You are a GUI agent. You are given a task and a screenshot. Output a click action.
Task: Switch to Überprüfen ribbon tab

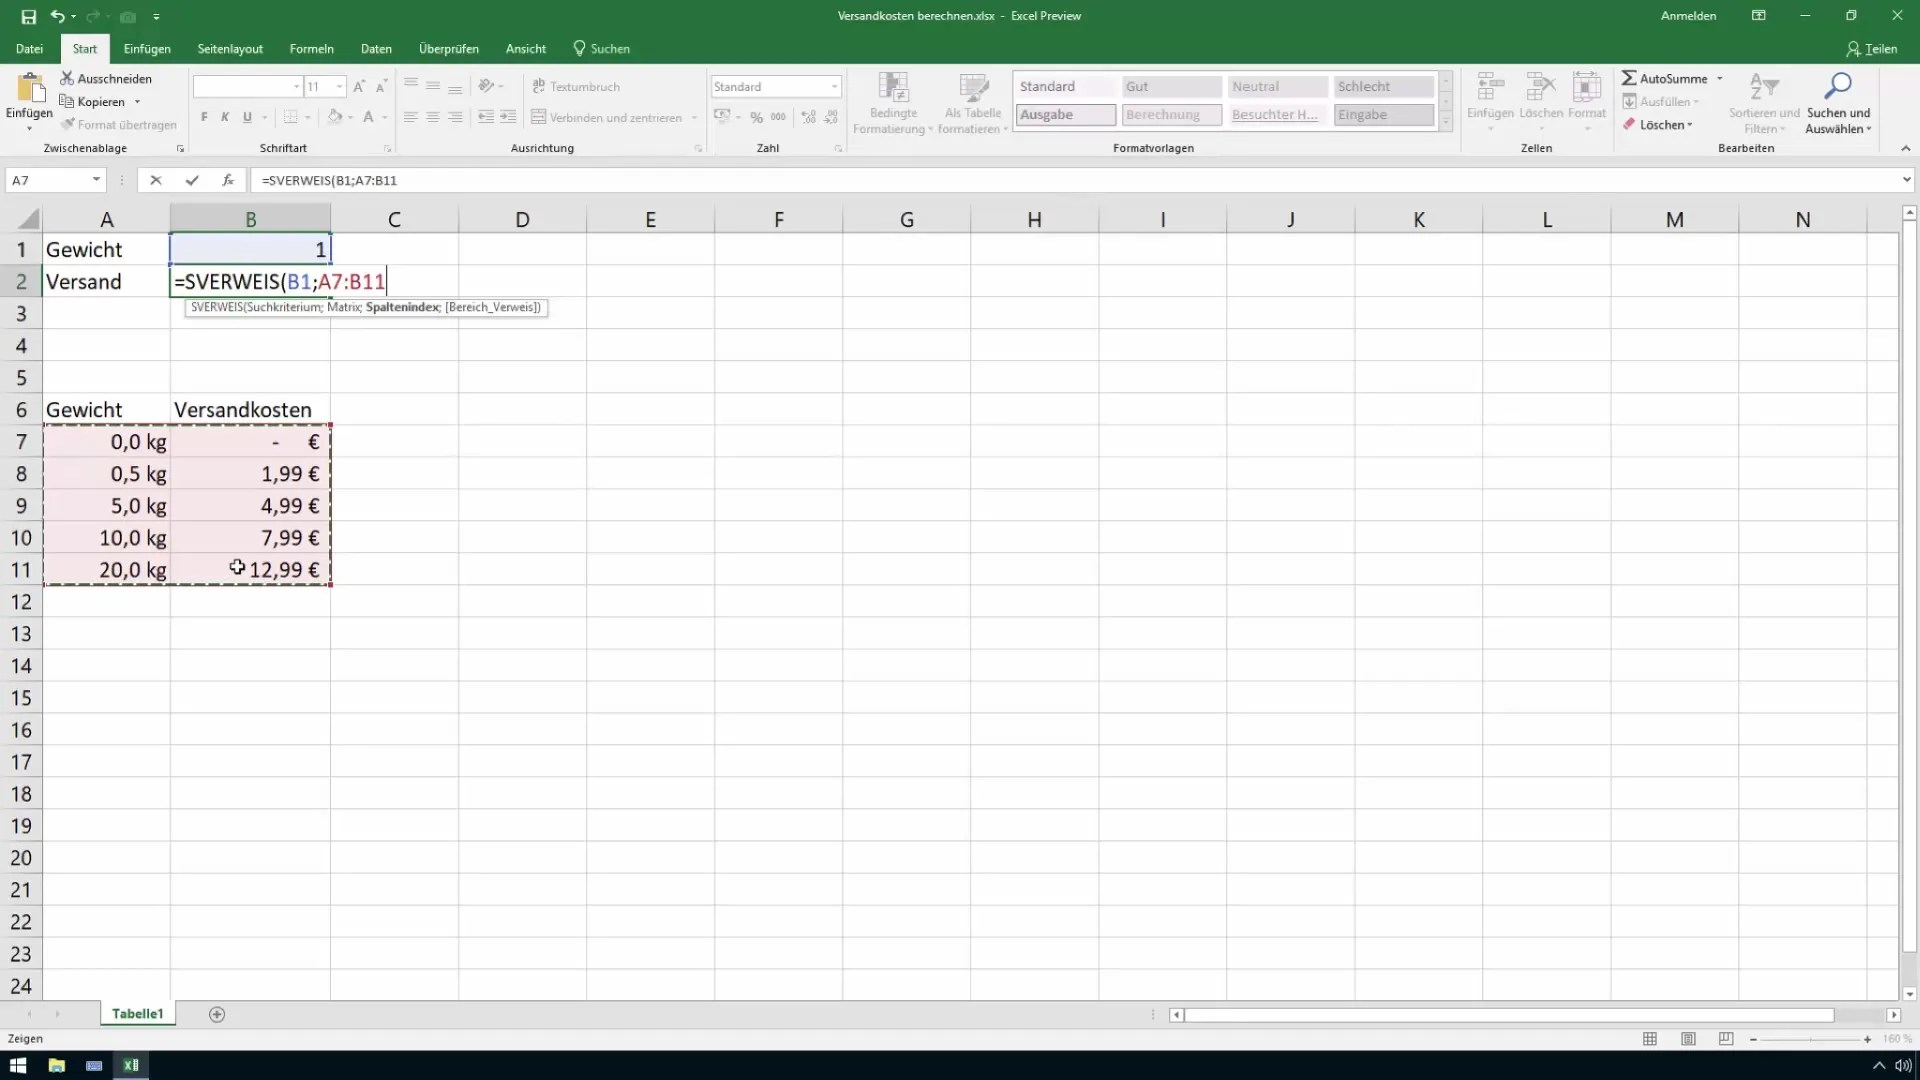click(449, 48)
